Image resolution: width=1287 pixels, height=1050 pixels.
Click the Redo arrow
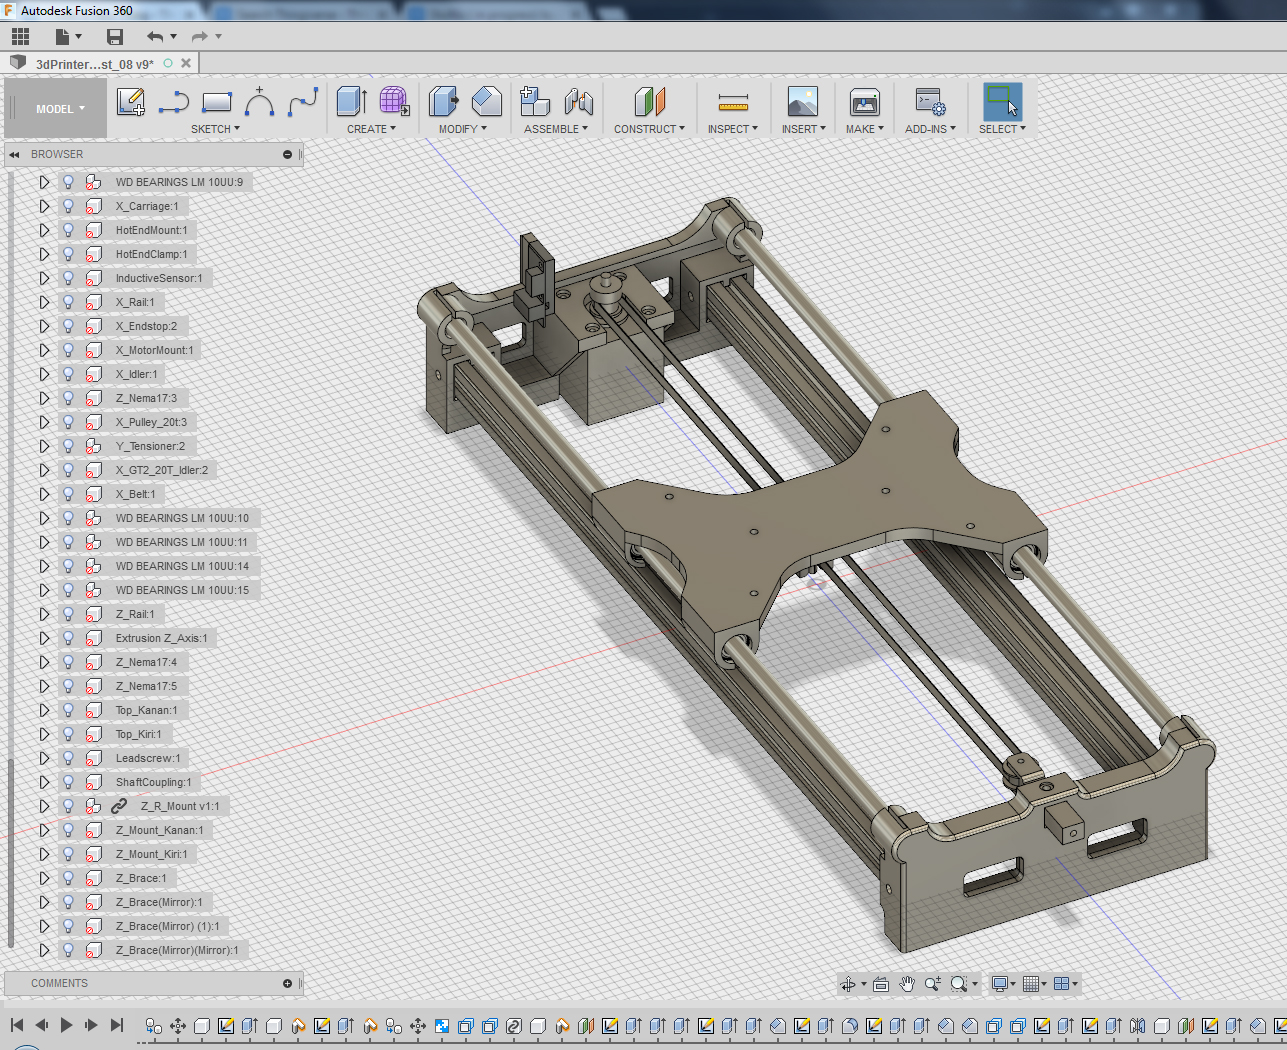(199, 37)
